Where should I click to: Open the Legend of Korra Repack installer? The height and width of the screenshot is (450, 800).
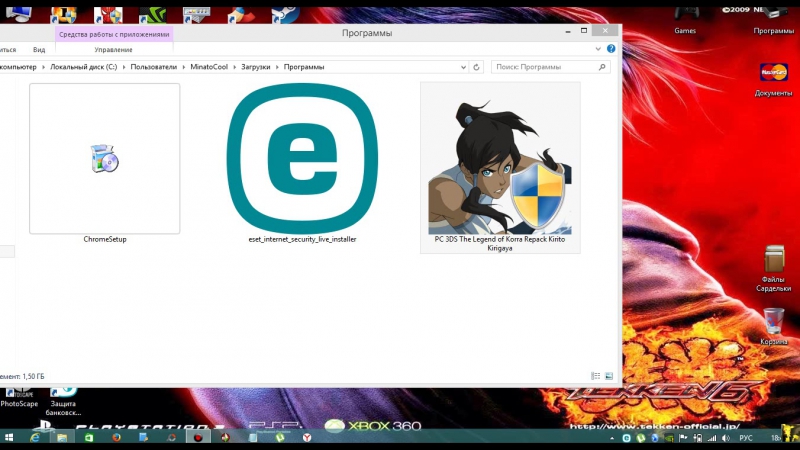(x=499, y=160)
